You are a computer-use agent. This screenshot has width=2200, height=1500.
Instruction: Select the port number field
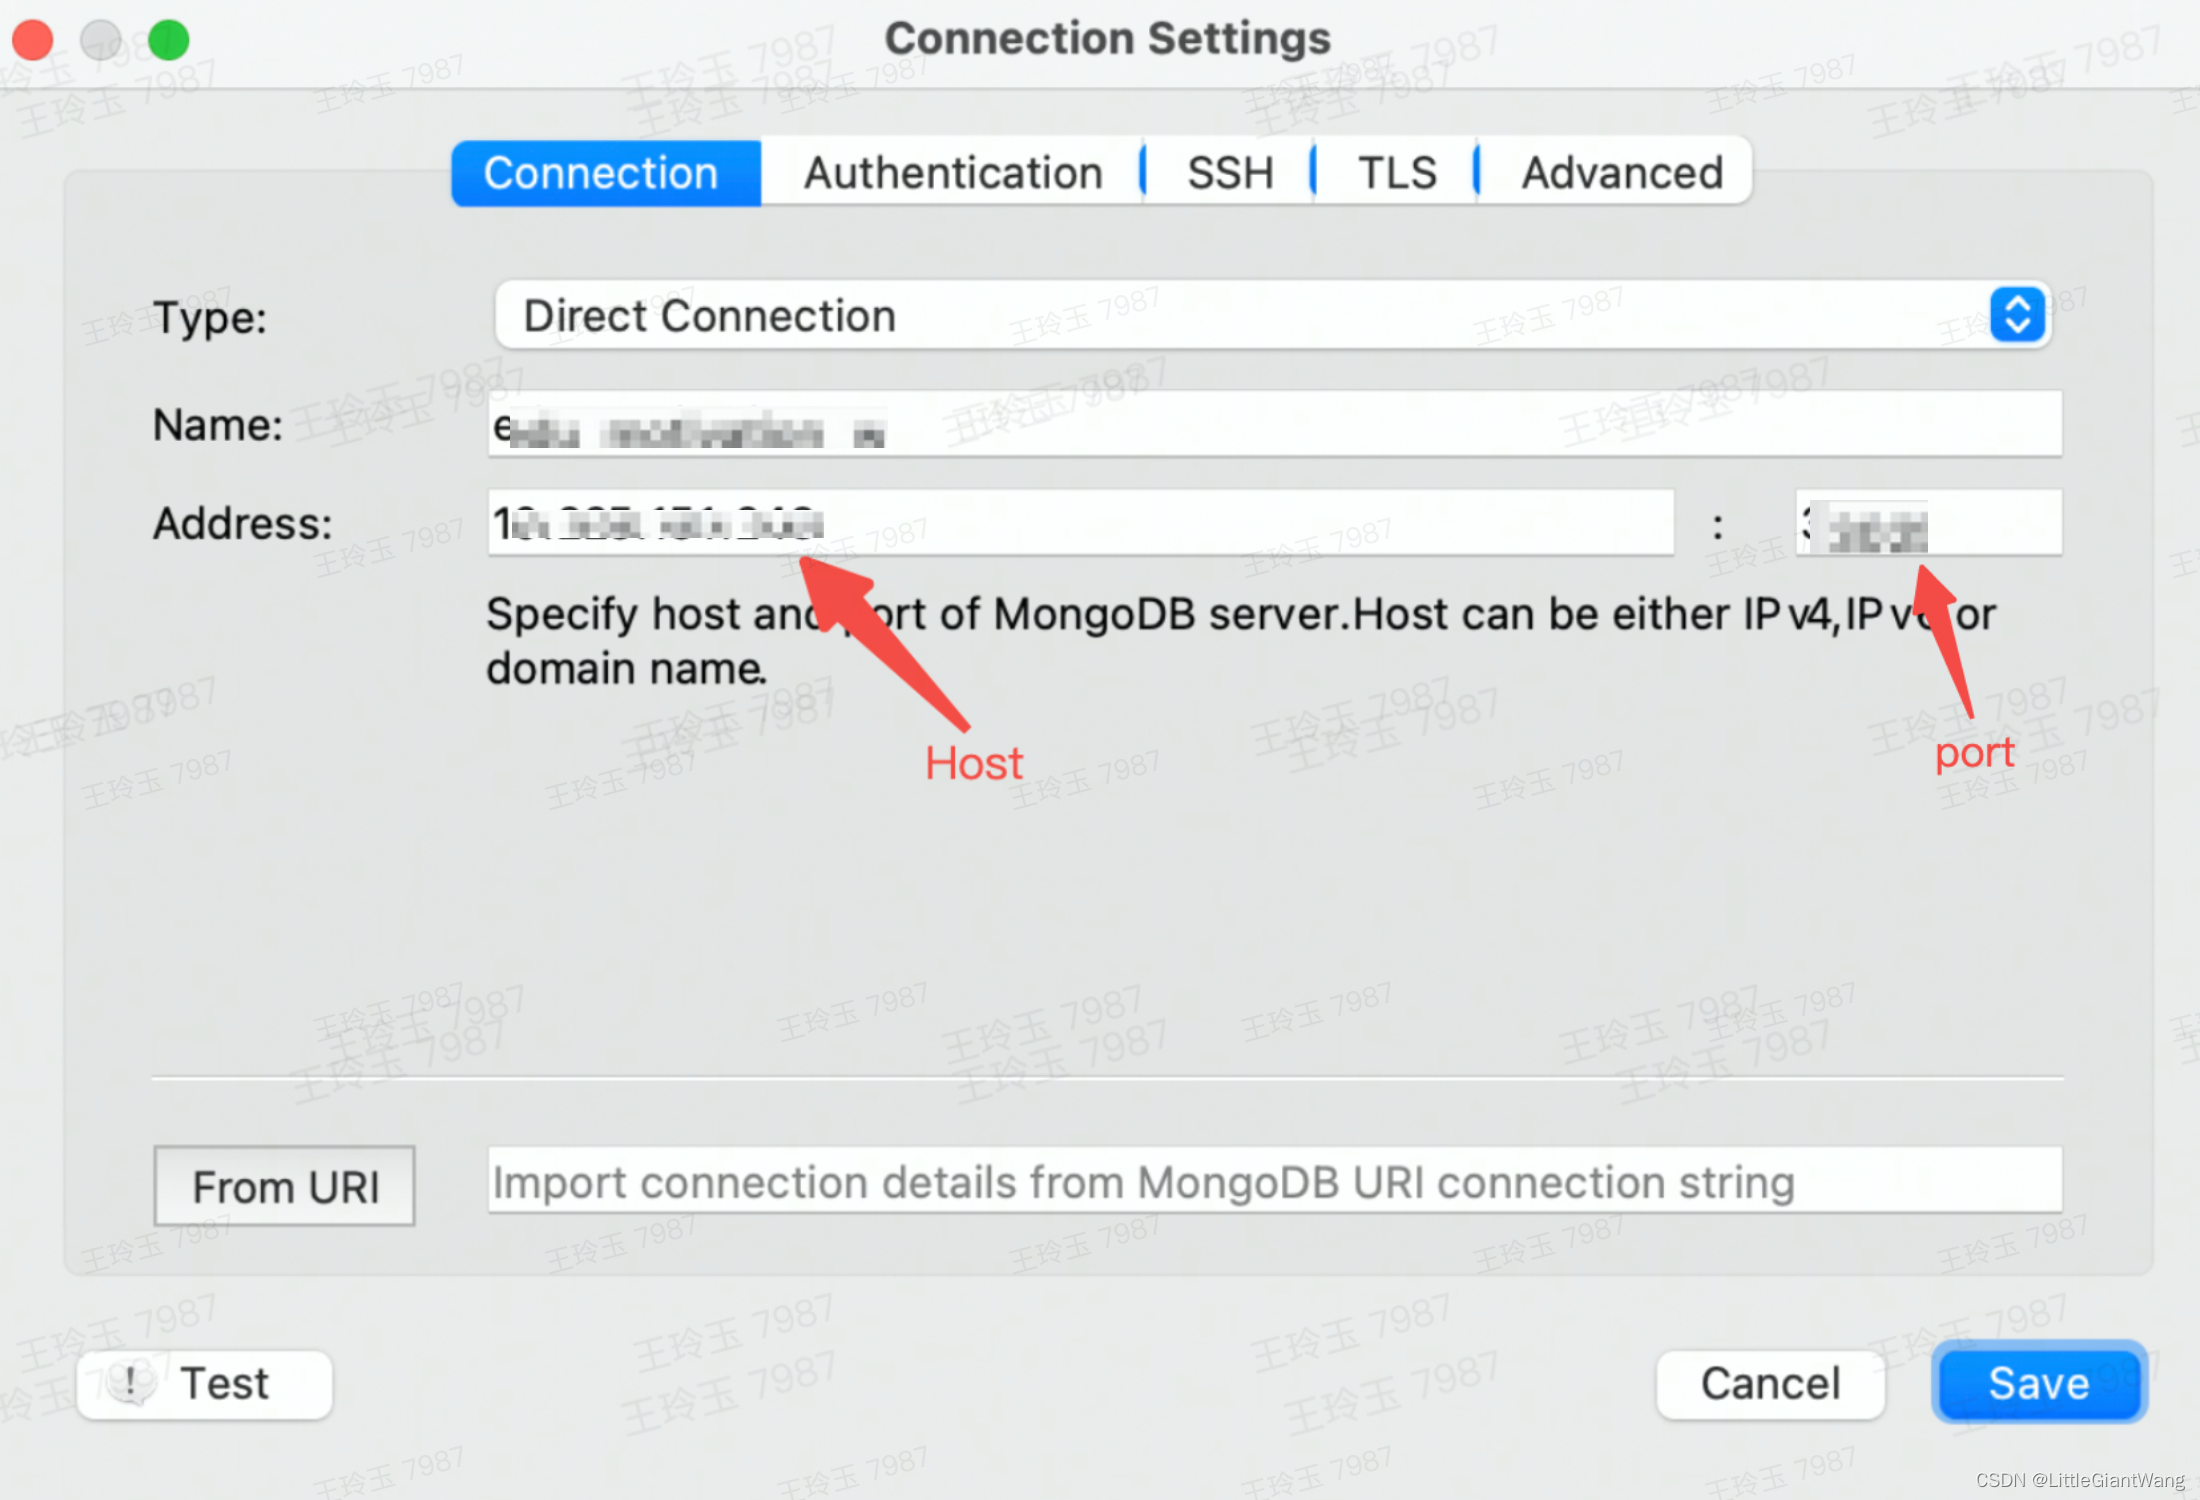pos(1928,522)
